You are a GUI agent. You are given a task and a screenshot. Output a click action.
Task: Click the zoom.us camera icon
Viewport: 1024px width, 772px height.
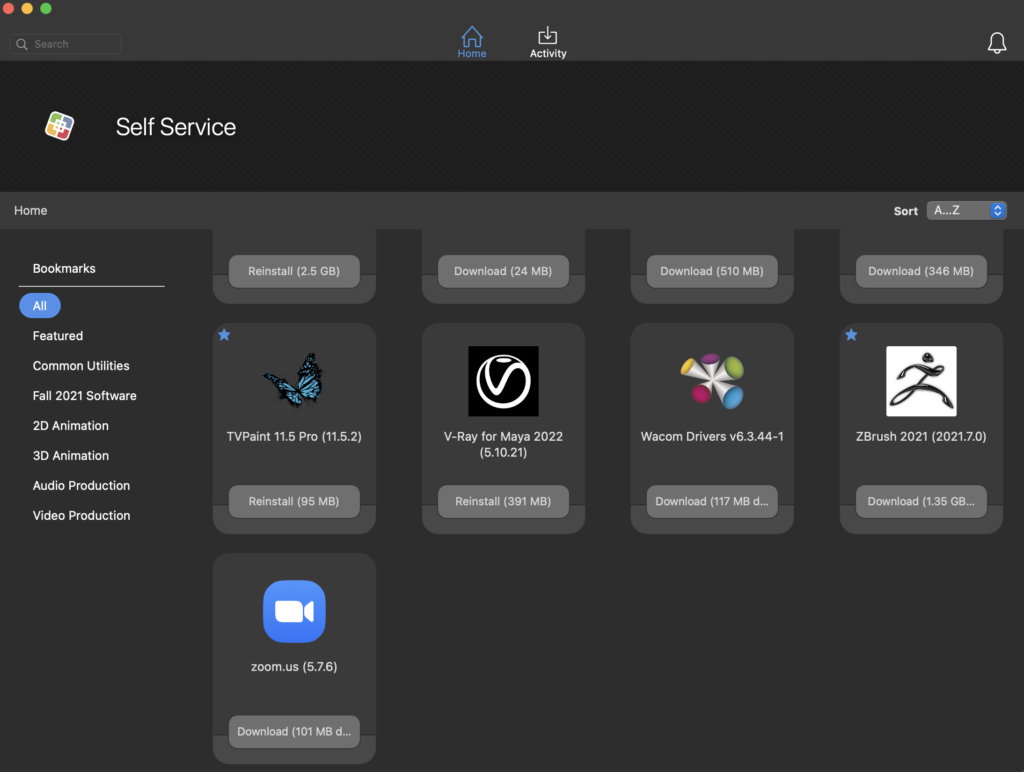(x=294, y=611)
